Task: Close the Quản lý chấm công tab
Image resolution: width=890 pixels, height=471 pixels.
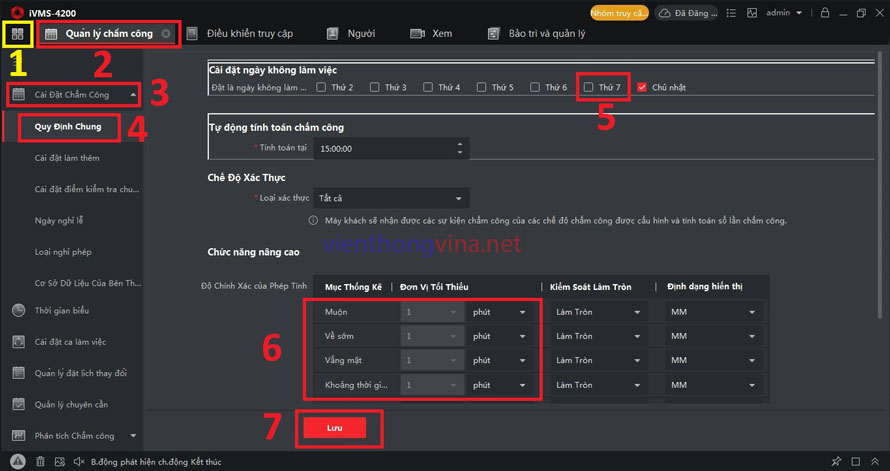Action: [x=166, y=34]
